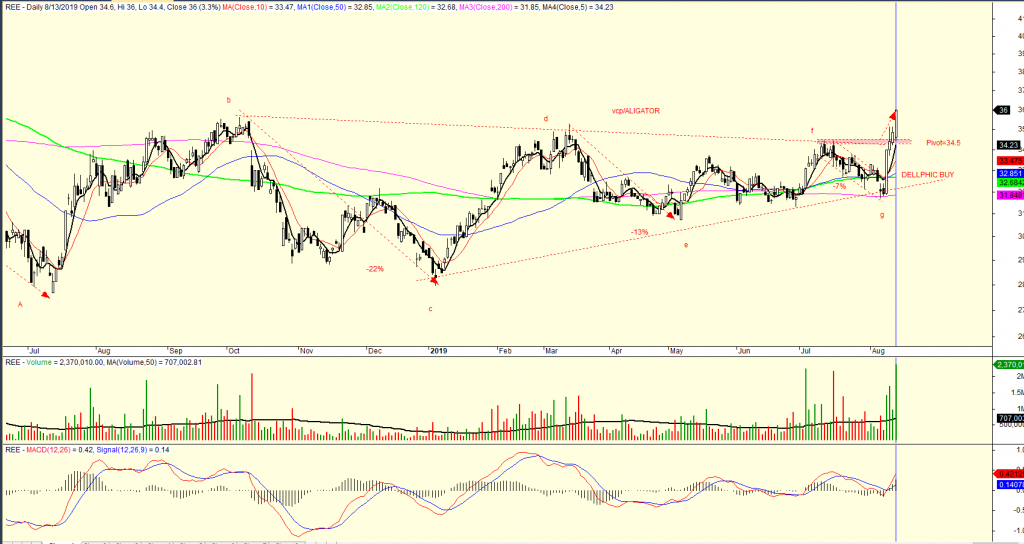The height and width of the screenshot is (544, 1024).
Task: Click the red arrow at swing low c
Action: click(x=434, y=281)
